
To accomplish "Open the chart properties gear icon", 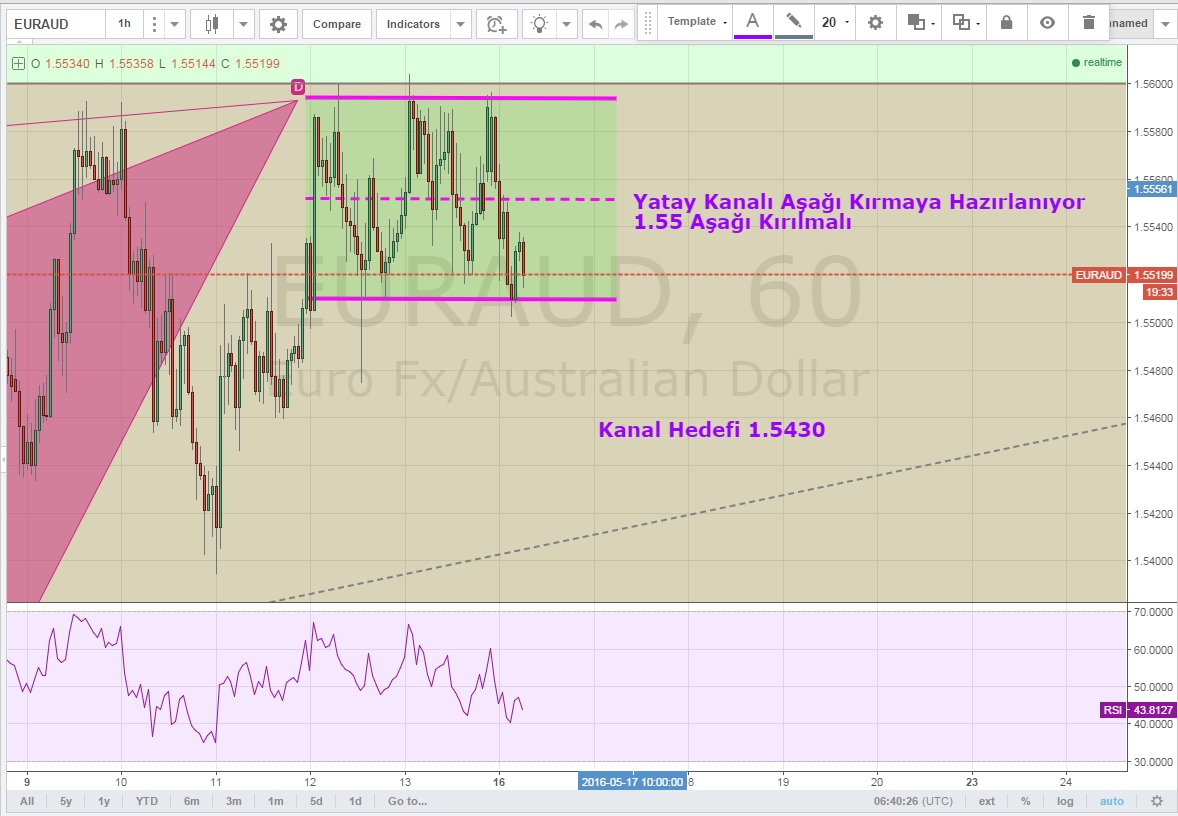I will tap(278, 24).
